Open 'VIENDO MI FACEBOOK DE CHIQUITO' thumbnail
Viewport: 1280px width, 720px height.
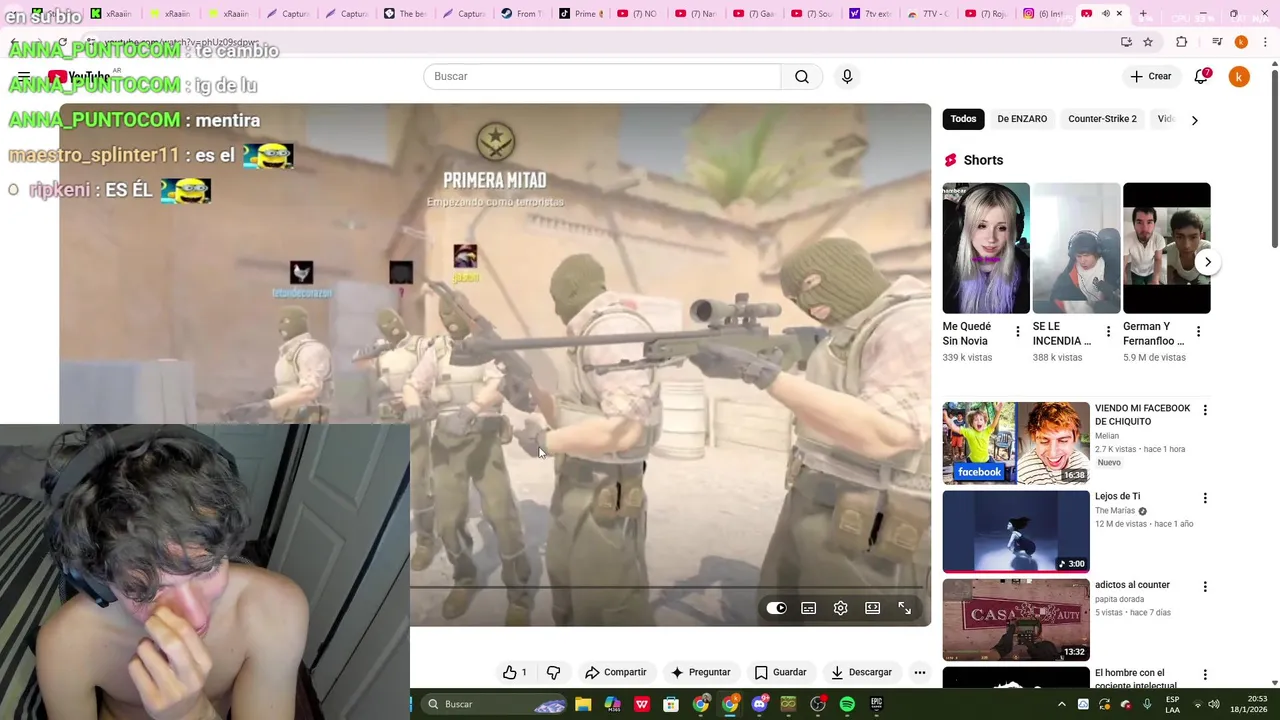point(1016,443)
